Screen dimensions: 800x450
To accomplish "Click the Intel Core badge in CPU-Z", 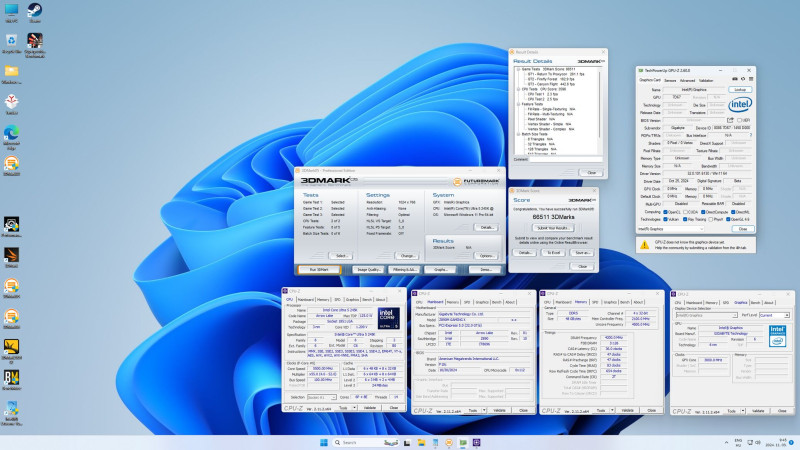I will (388, 318).
